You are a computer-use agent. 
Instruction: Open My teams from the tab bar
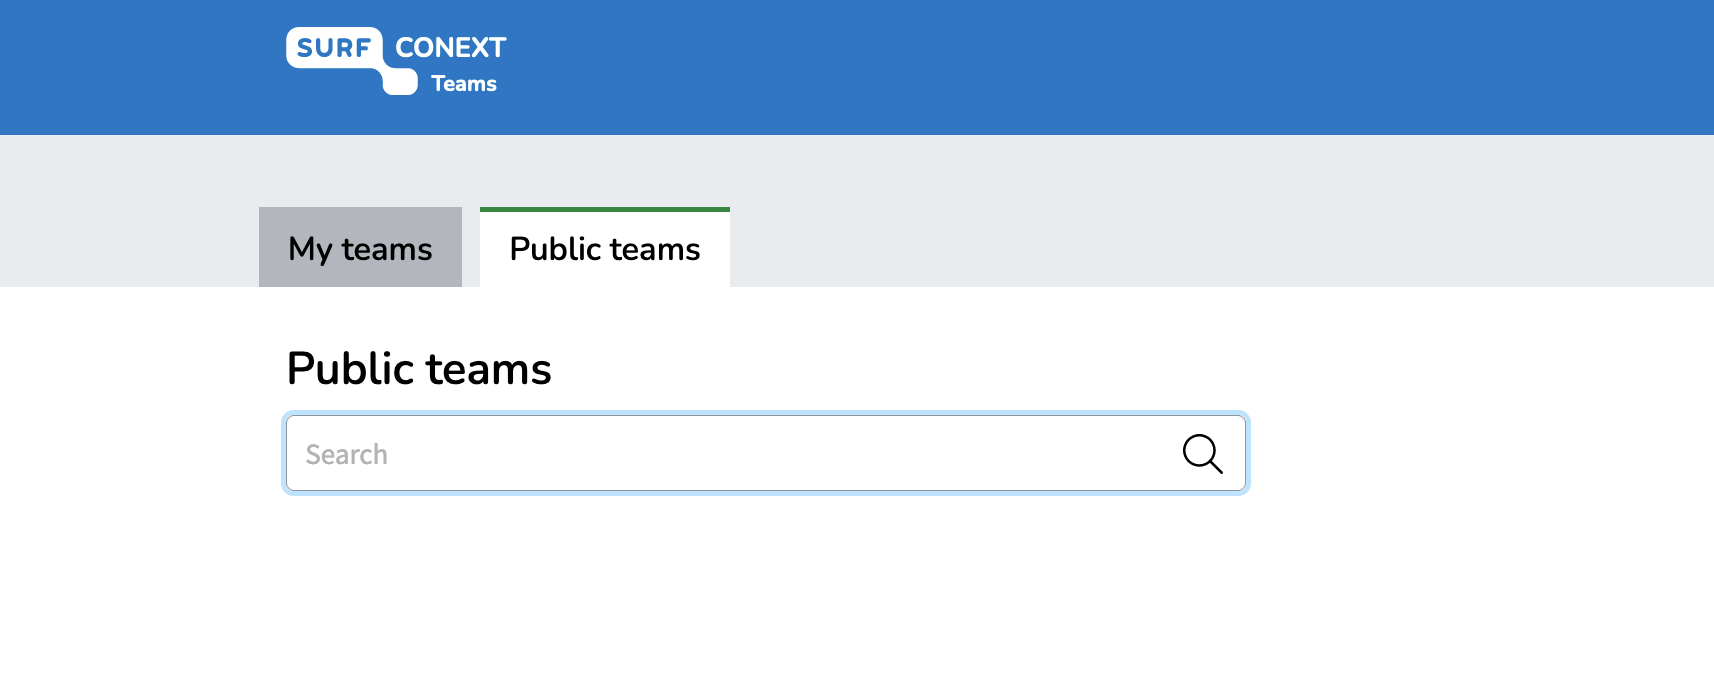360,247
